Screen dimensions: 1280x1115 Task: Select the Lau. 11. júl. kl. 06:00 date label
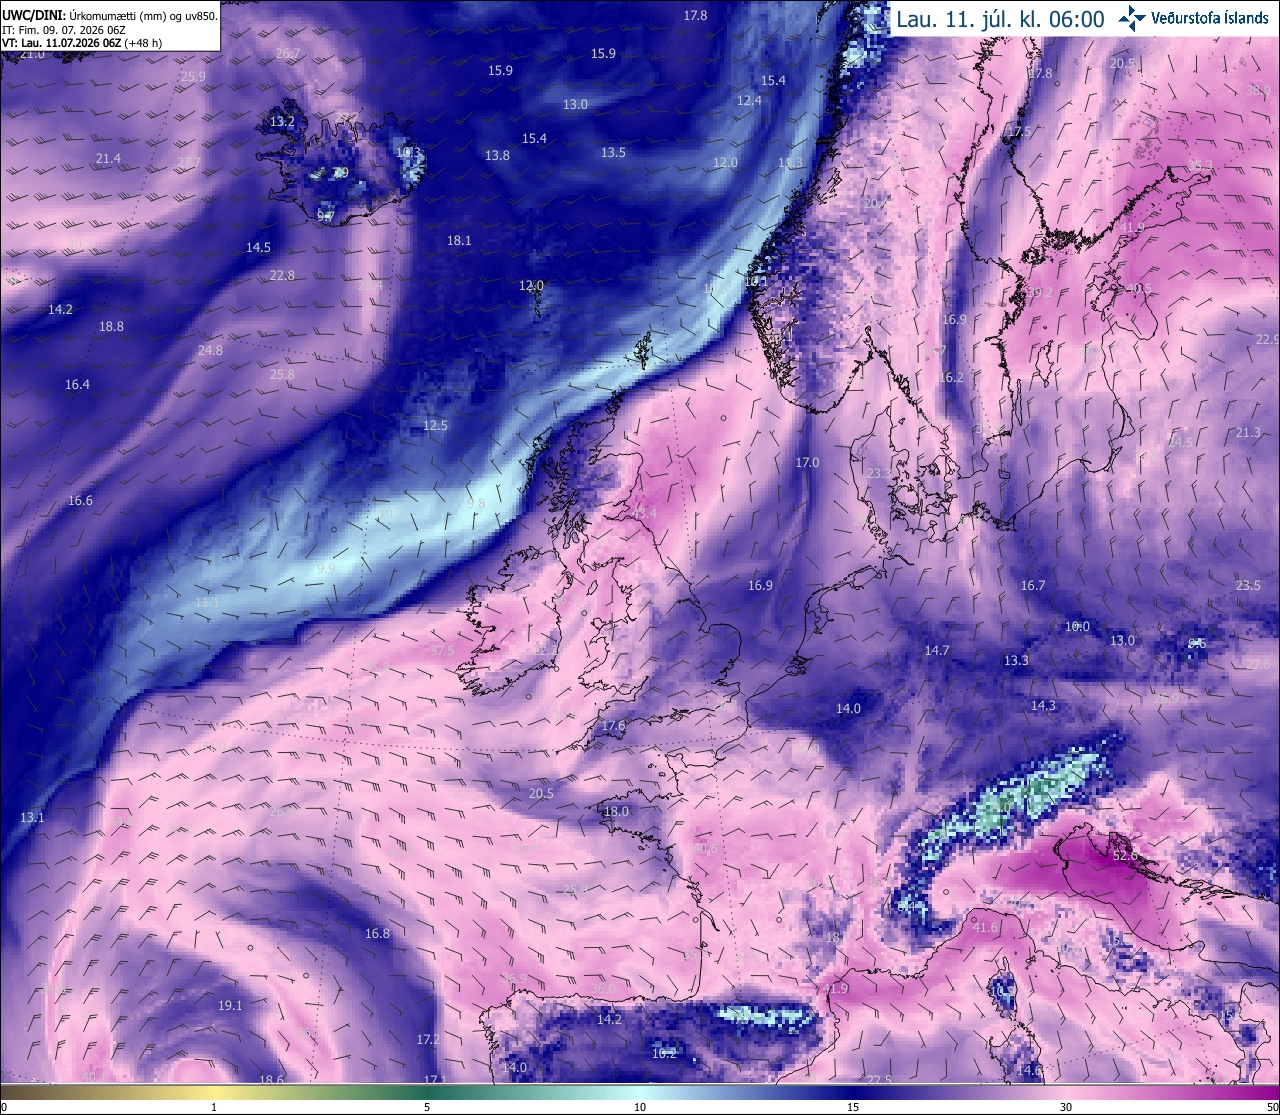click(x=1000, y=19)
